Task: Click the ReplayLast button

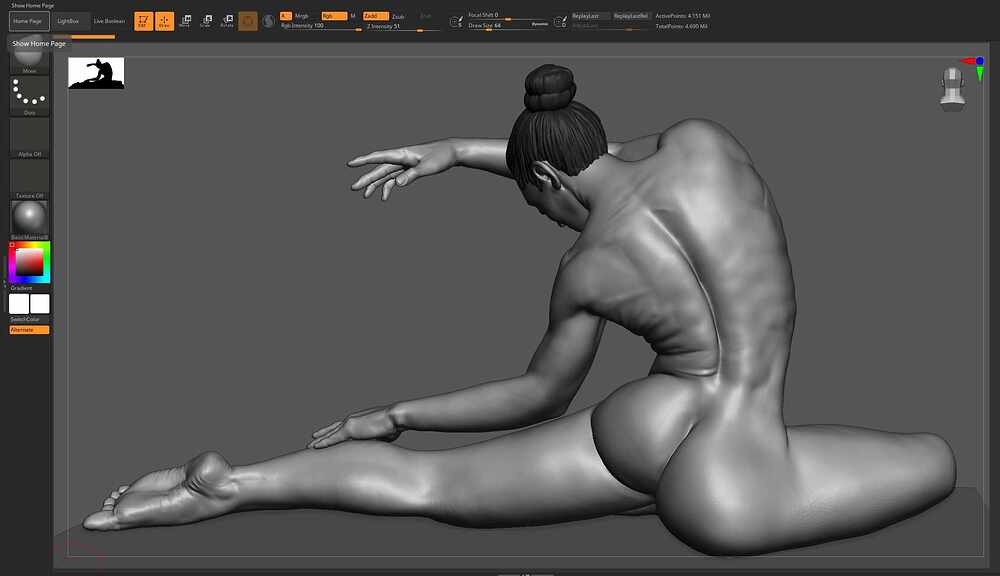Action: [589, 15]
